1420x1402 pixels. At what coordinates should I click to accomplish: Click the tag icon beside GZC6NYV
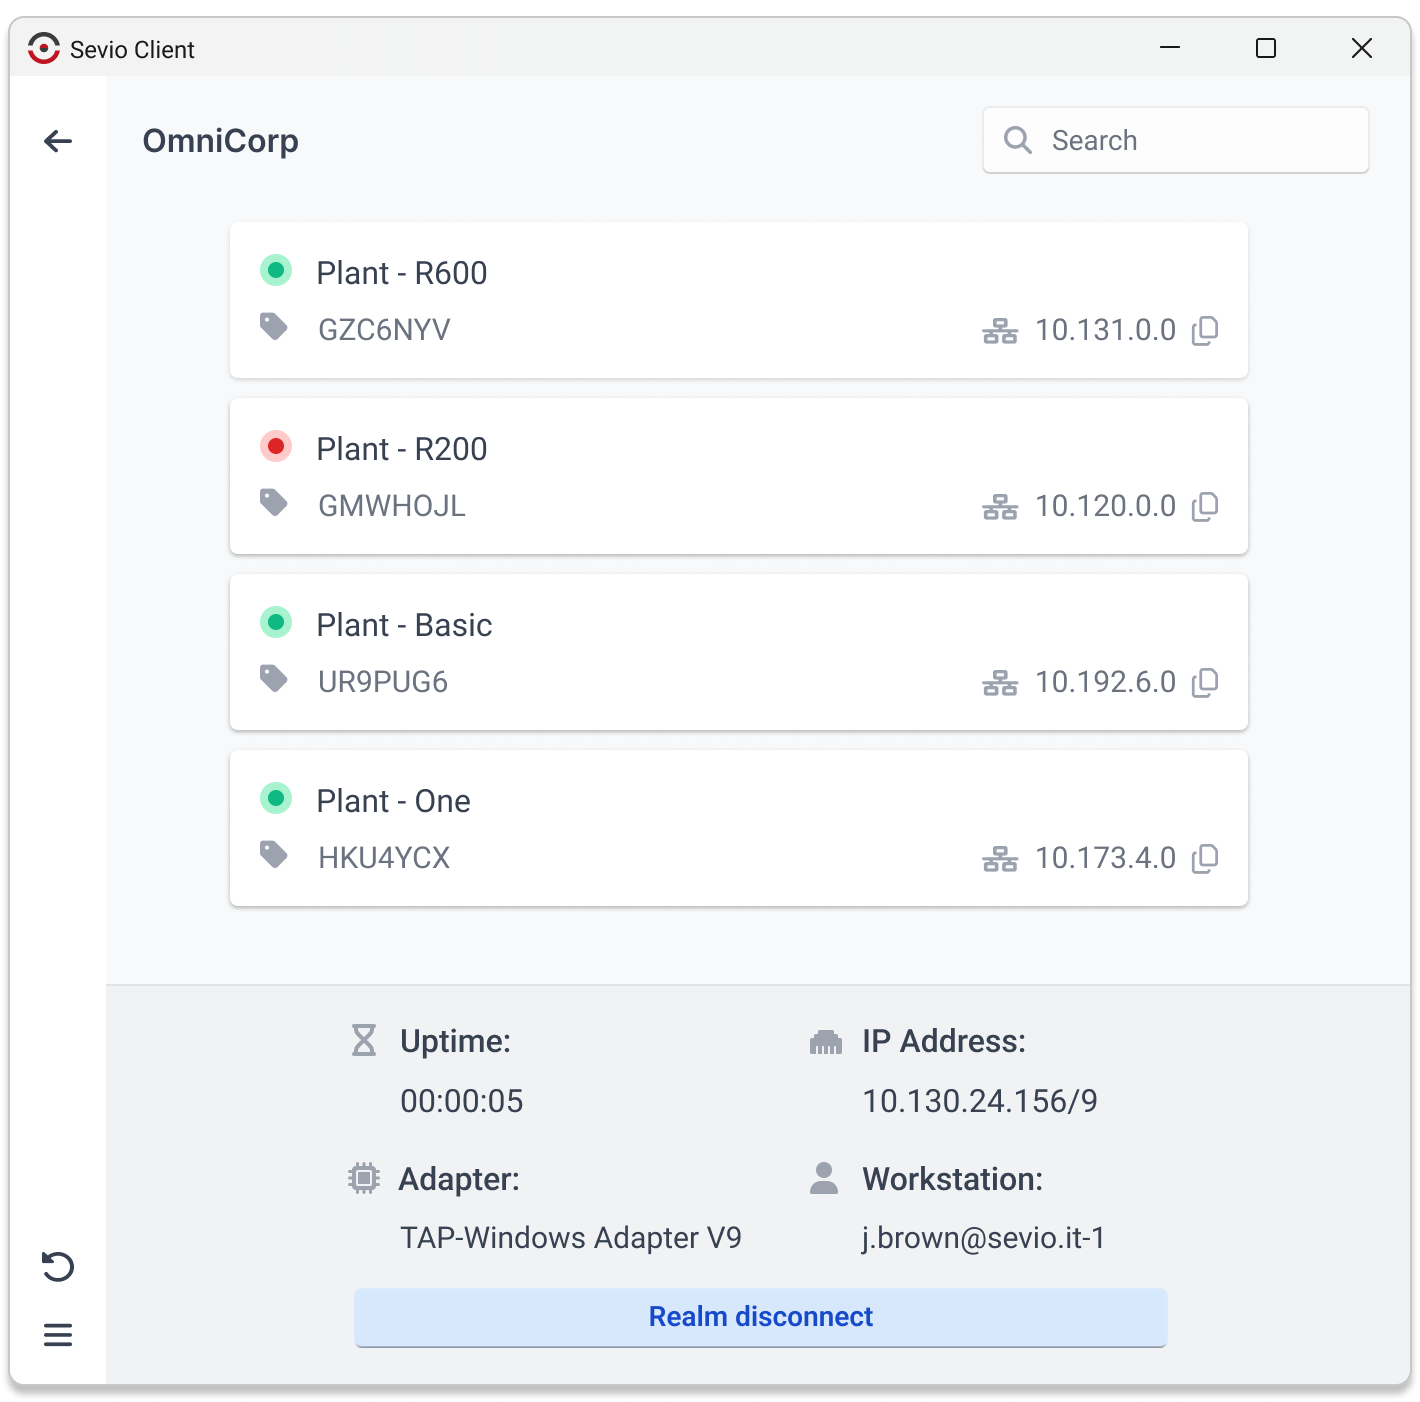point(274,326)
